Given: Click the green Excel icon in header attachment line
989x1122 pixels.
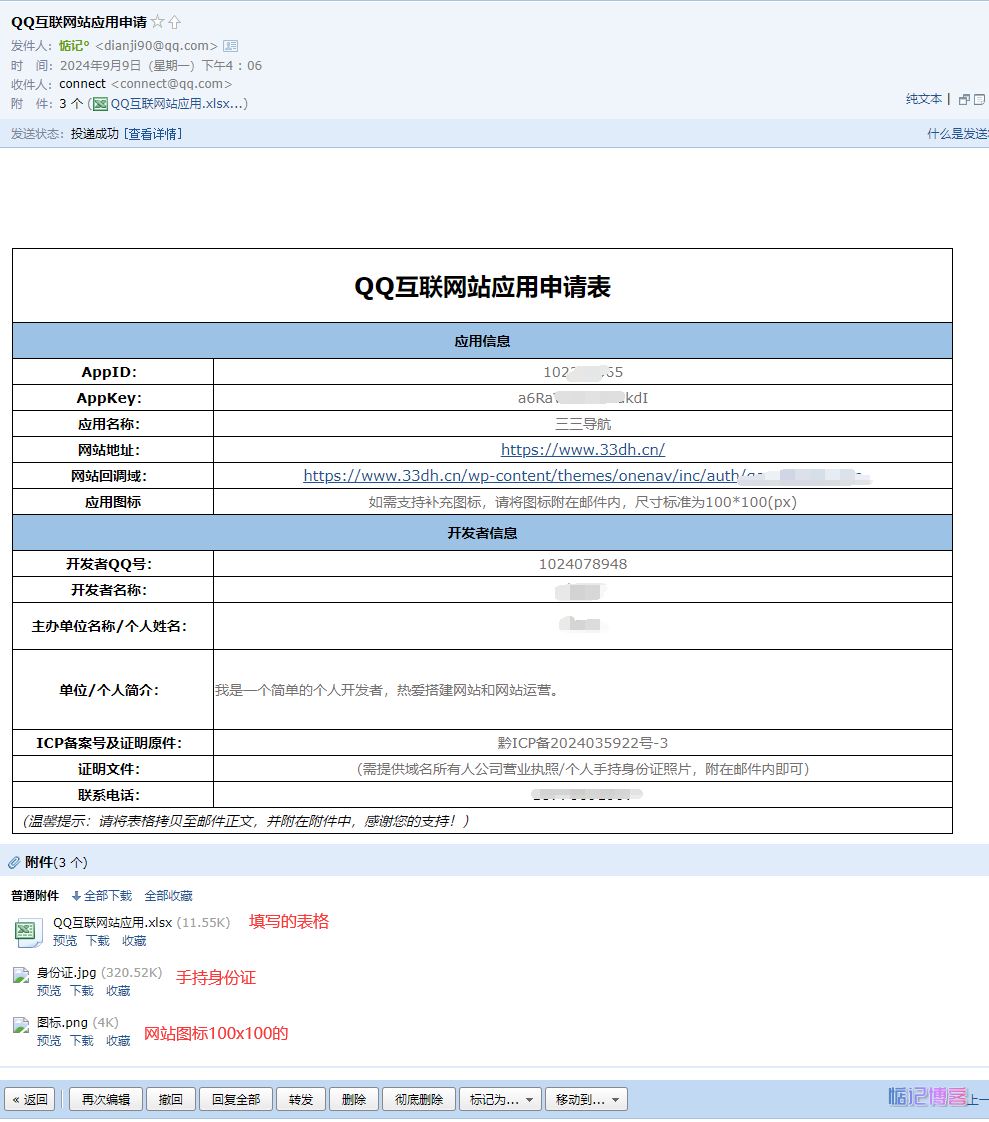Looking at the screenshot, I should (x=101, y=104).
